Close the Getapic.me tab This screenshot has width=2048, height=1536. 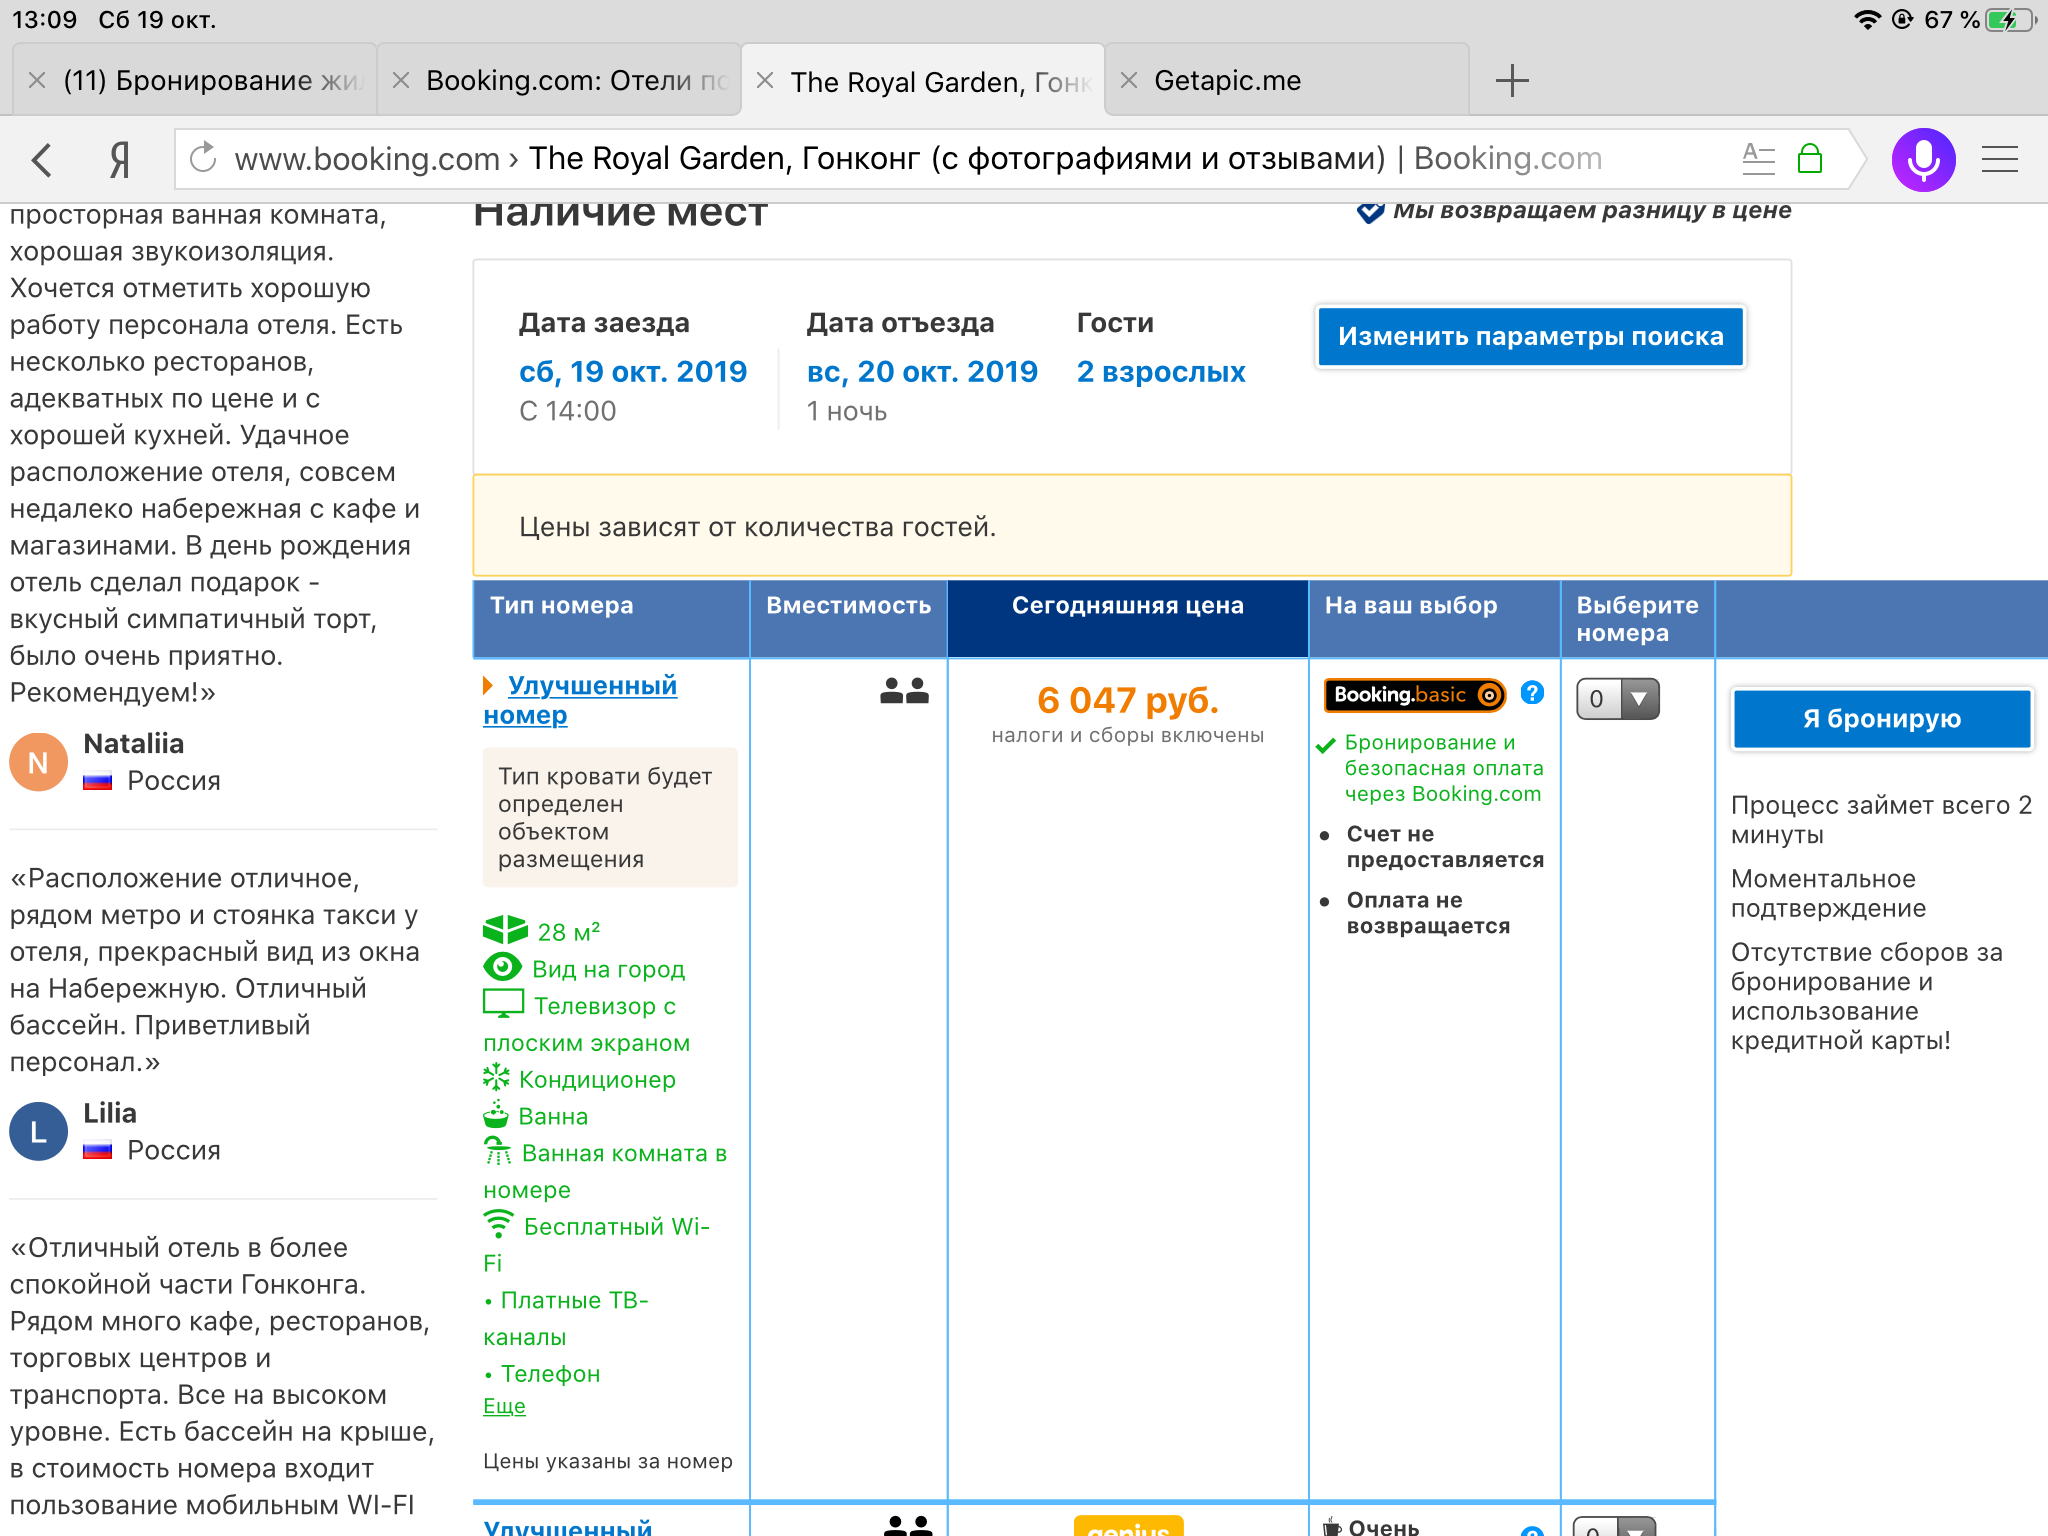point(1129,80)
